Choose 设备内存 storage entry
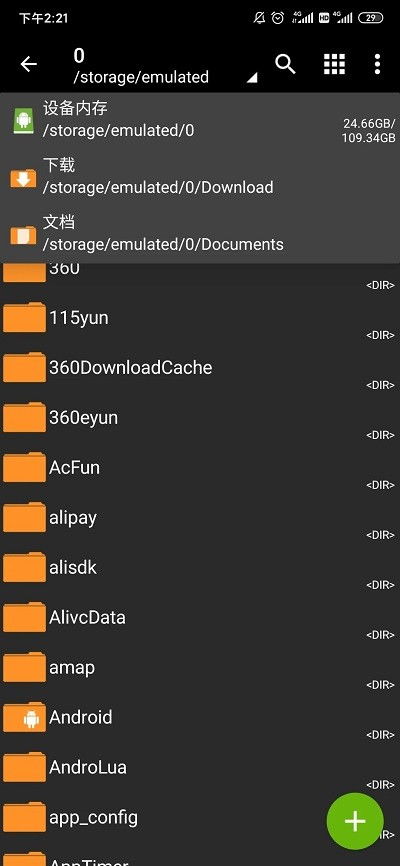400x866 pixels. 200,120
